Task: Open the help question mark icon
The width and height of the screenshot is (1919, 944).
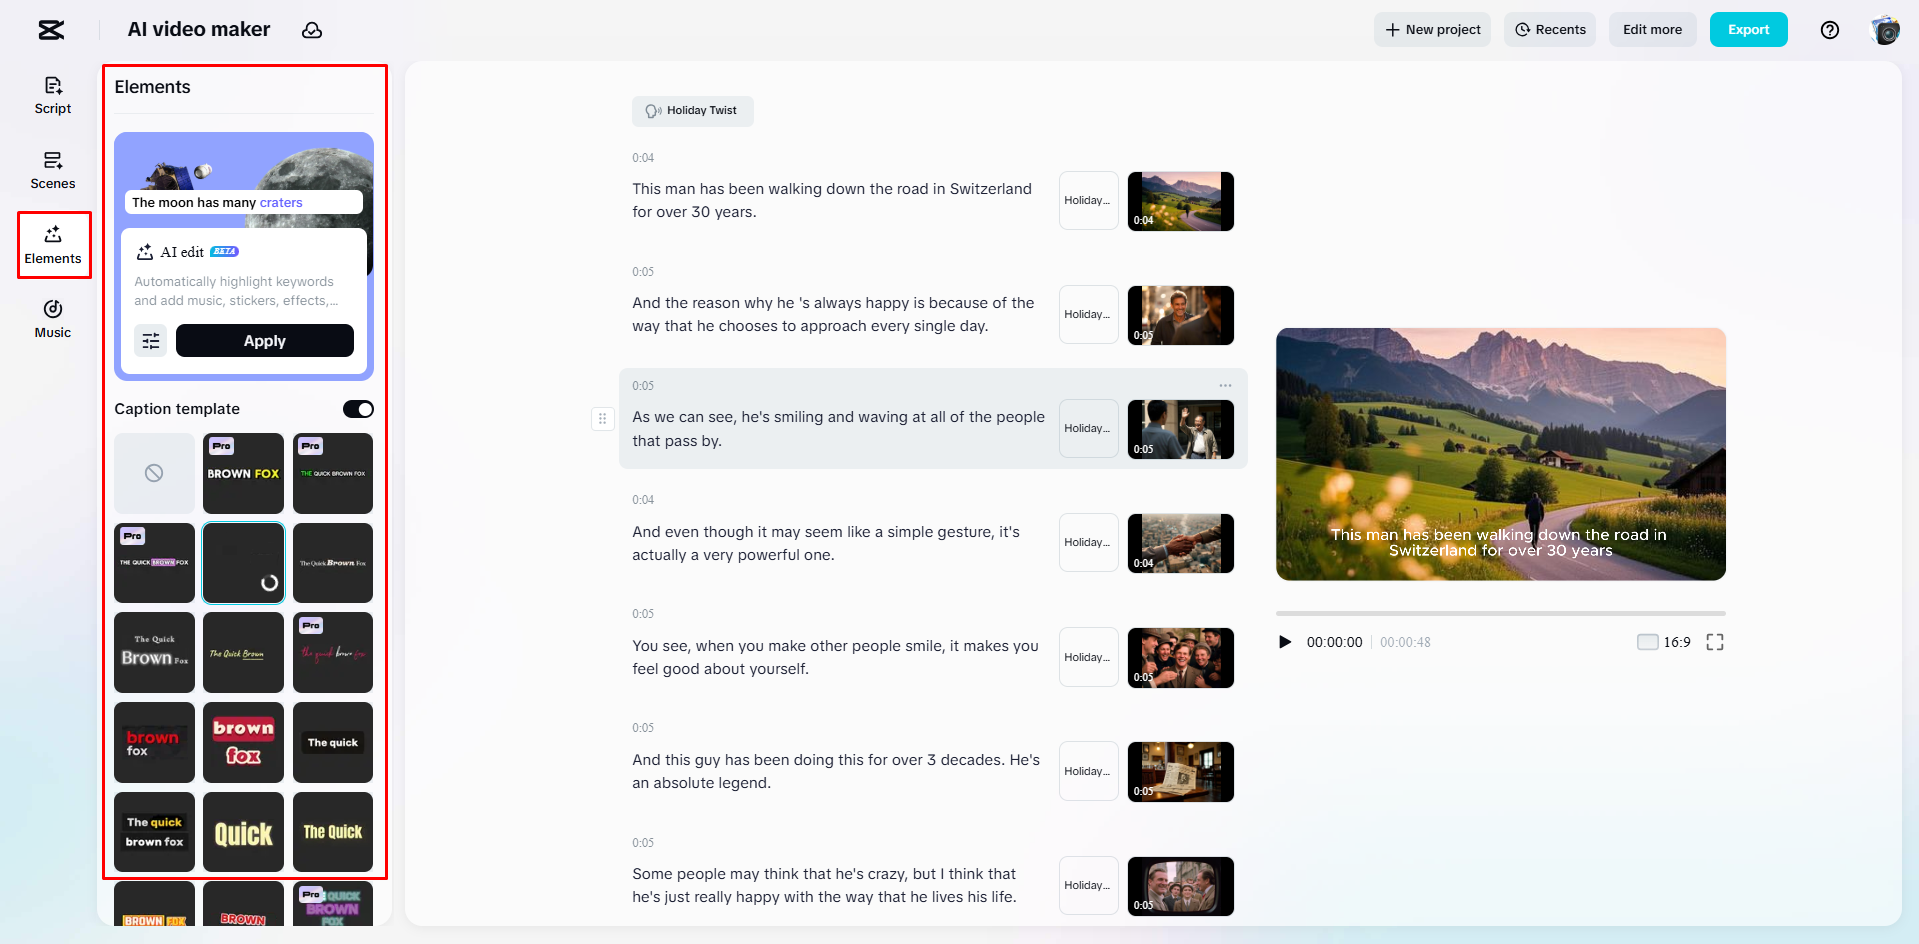Action: tap(1830, 30)
